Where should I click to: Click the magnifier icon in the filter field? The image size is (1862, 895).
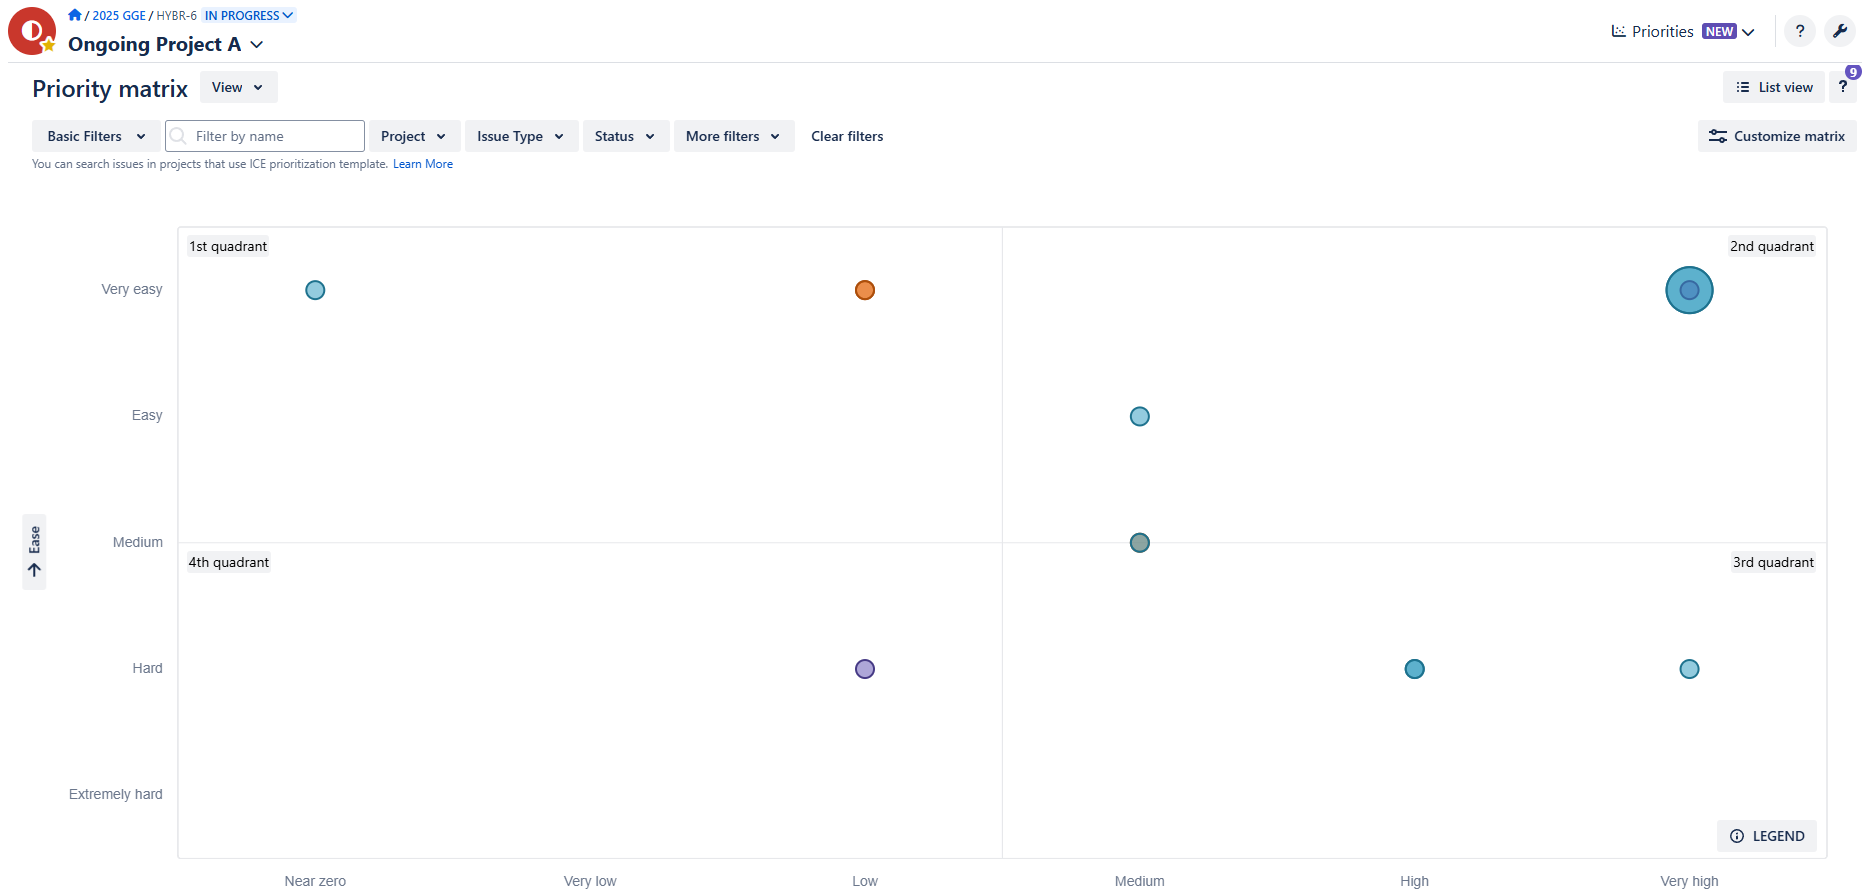[179, 136]
